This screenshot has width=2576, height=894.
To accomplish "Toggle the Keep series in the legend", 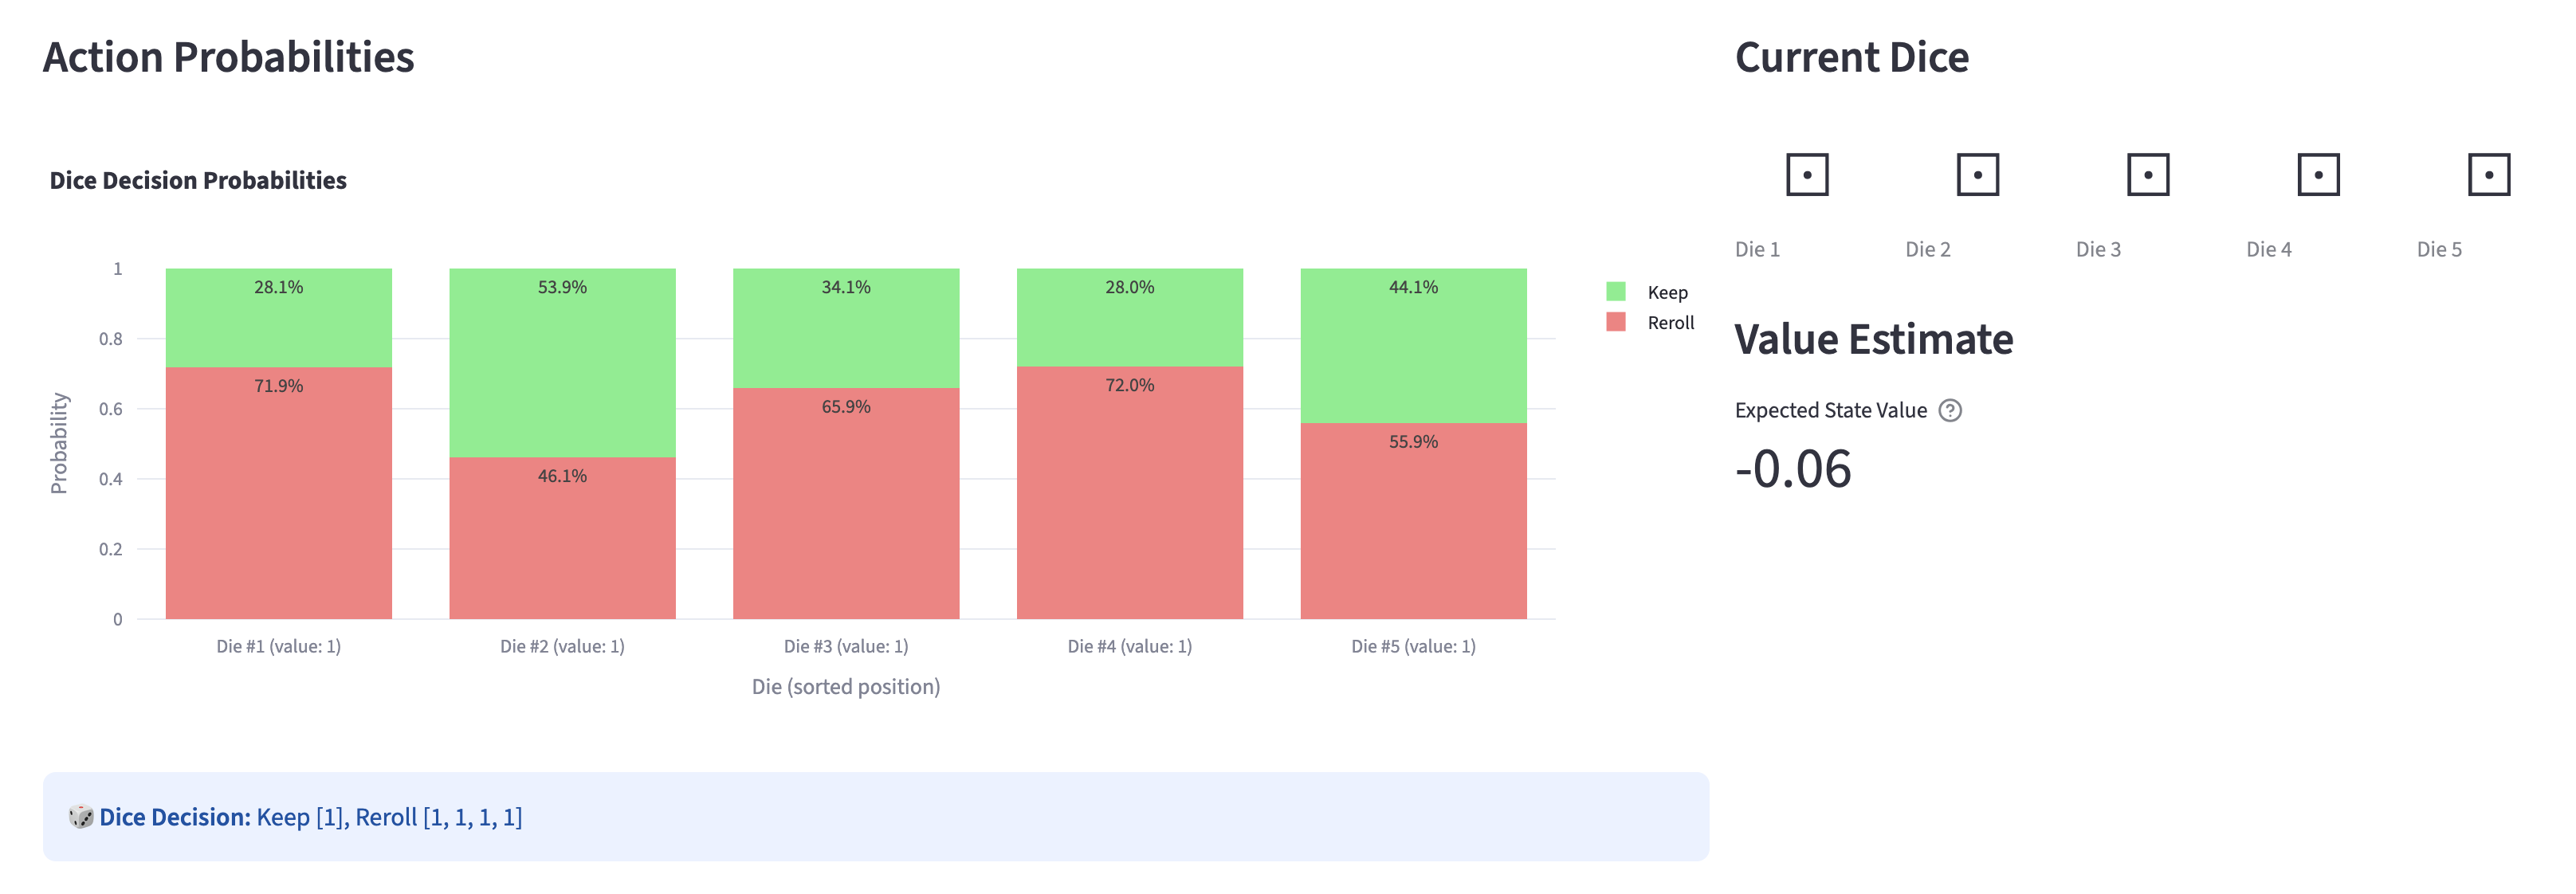I will click(x=1666, y=292).
